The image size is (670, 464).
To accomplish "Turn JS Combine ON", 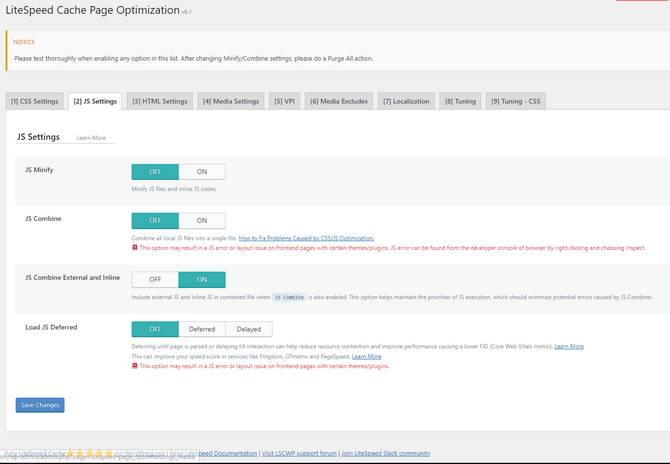I will point(202,220).
